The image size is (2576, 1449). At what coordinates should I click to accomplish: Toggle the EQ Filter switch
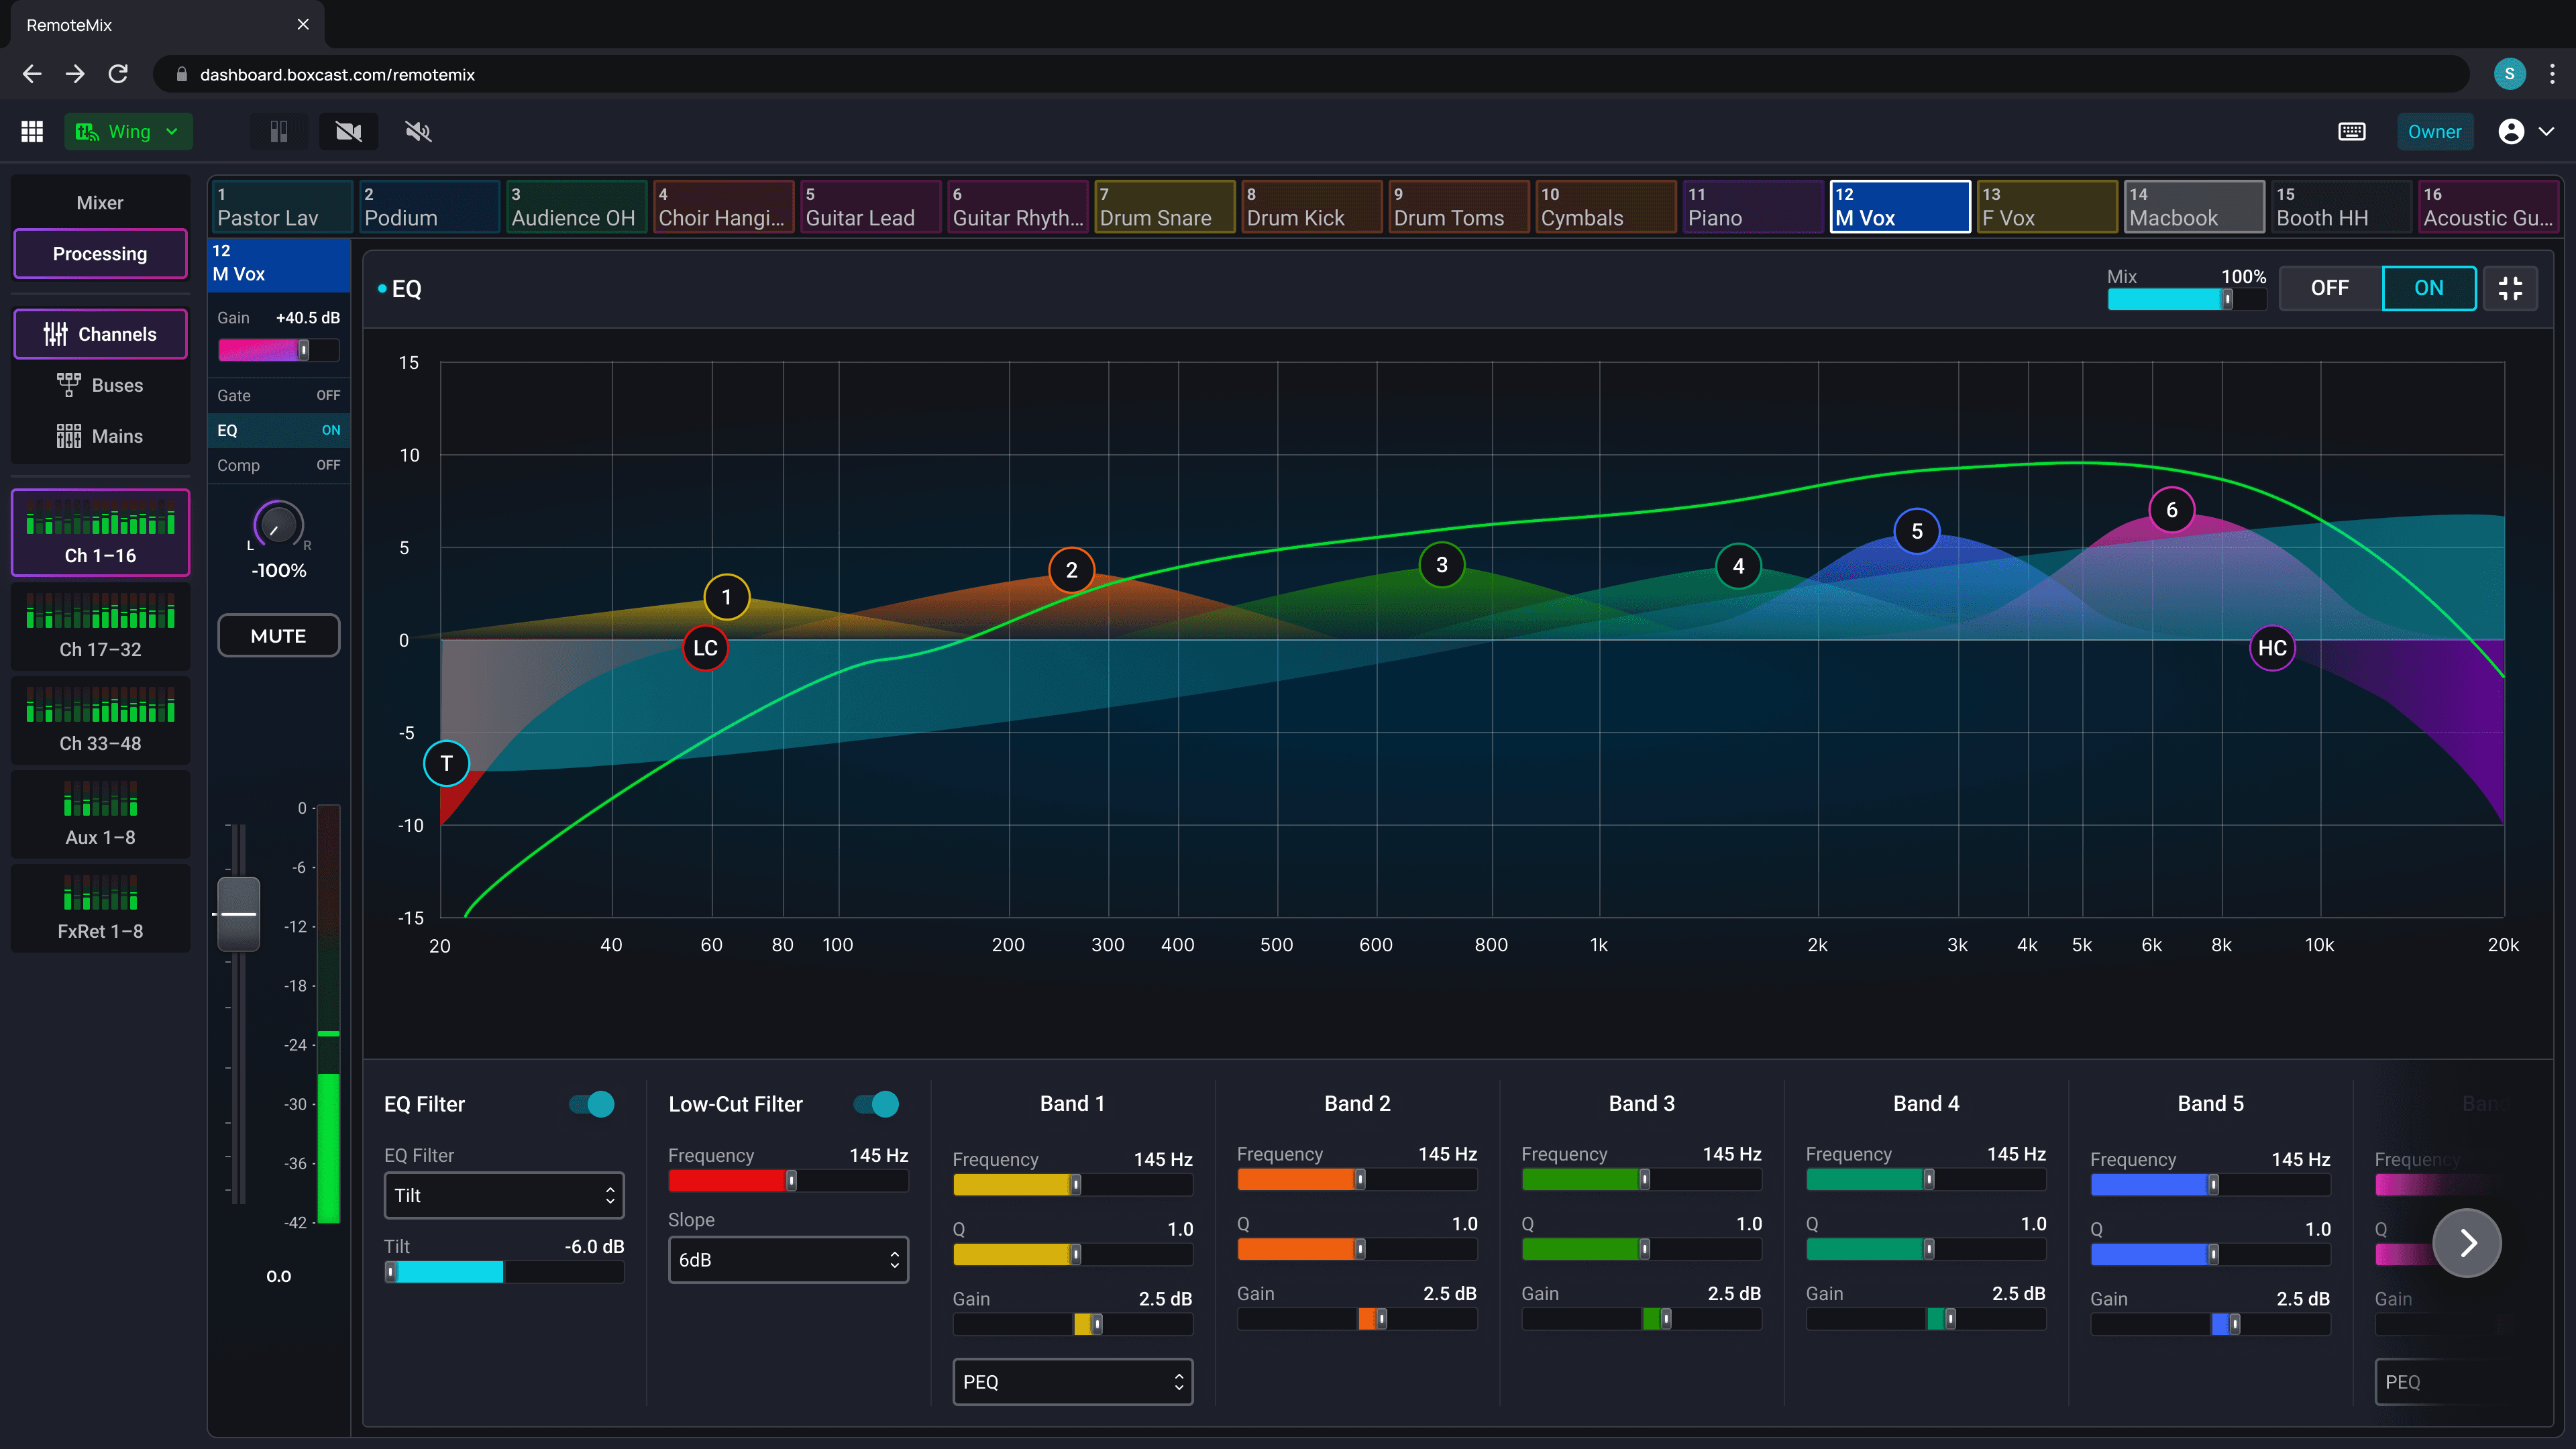[592, 1104]
